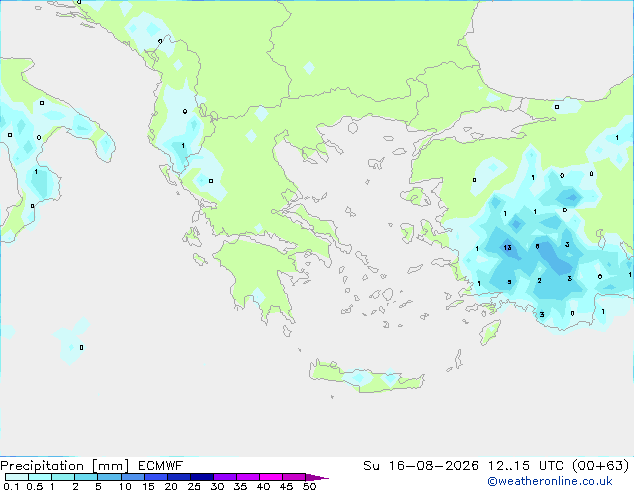The height and width of the screenshot is (490, 634).
Task: Open the weatheronline.co.uk copyright link
Action: (550, 482)
